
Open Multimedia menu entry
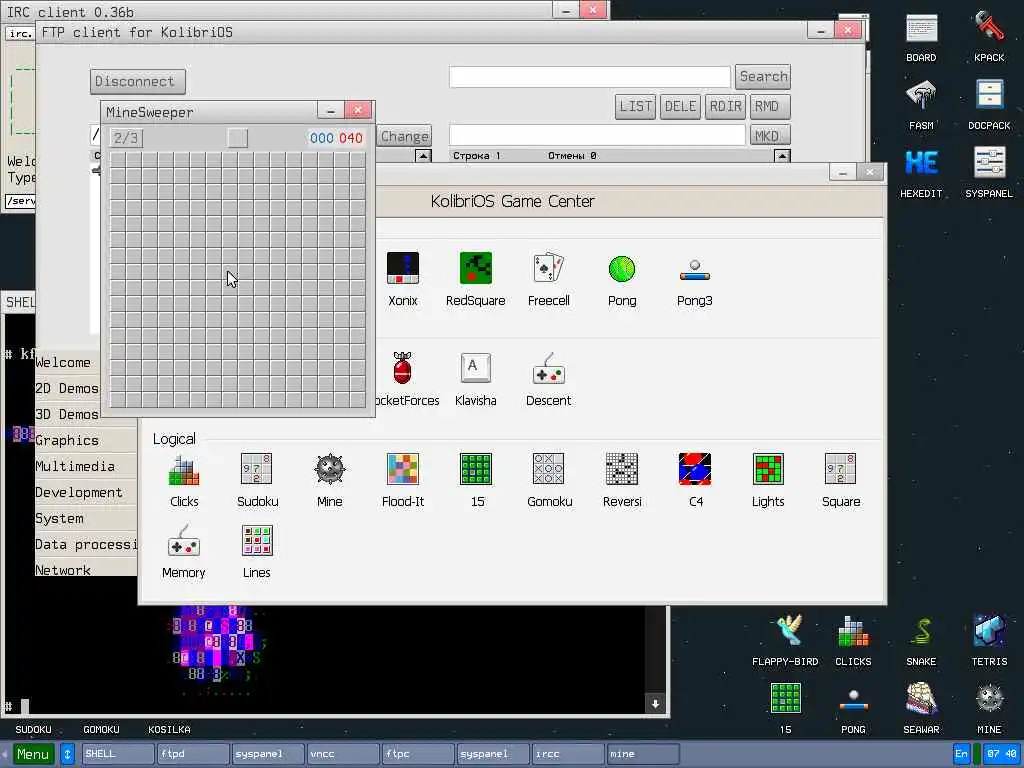tap(86, 467)
